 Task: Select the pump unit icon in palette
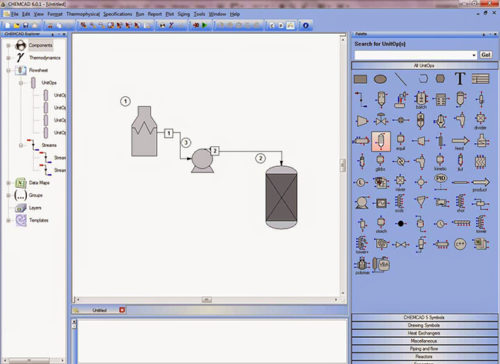(x=361, y=202)
